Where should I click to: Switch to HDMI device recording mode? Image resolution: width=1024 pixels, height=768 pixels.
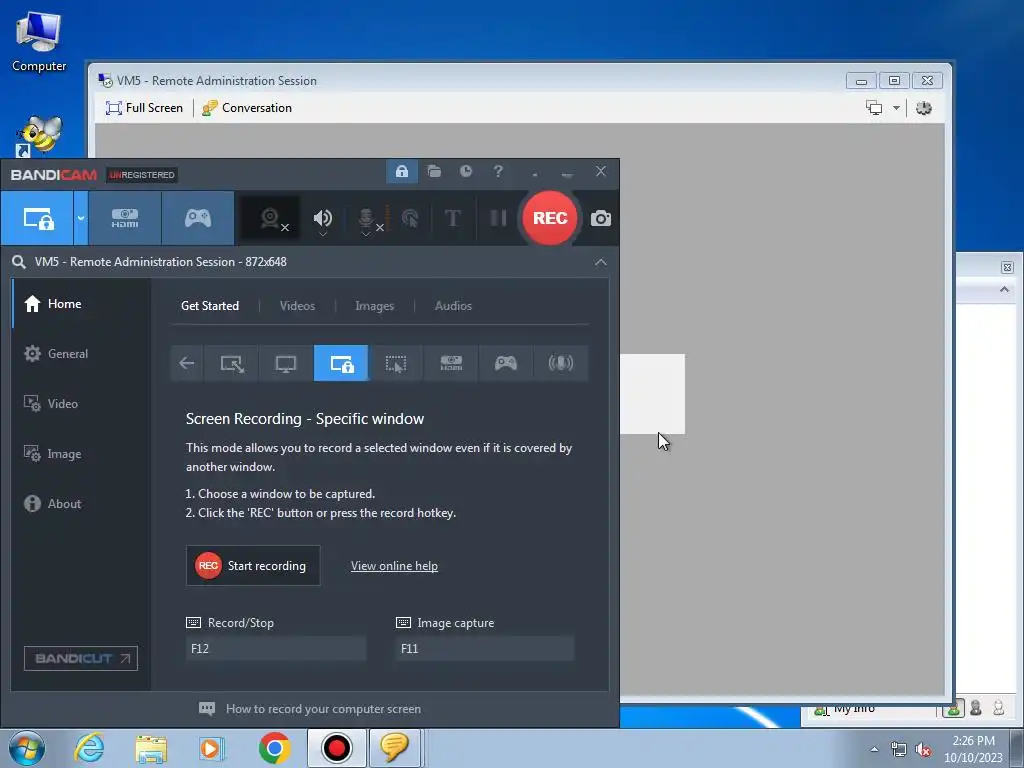point(125,218)
